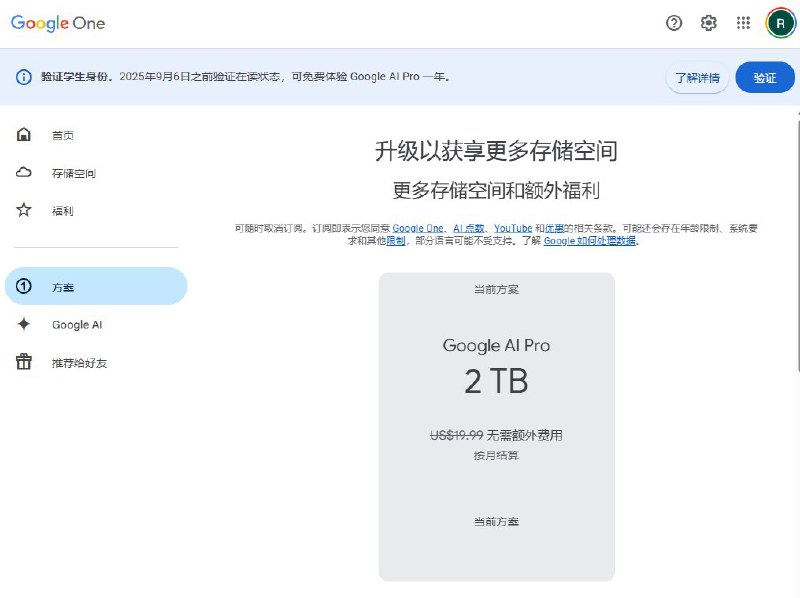Open the Google apps grid icon

click(742, 23)
